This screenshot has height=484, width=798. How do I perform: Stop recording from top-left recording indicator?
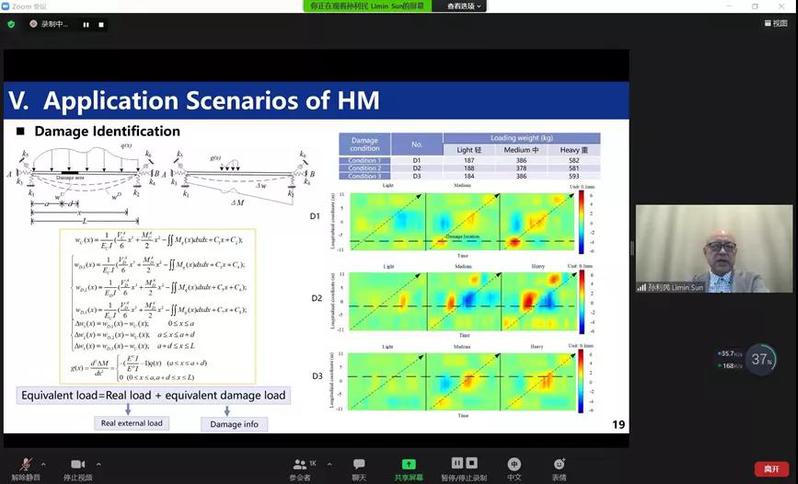[100, 24]
